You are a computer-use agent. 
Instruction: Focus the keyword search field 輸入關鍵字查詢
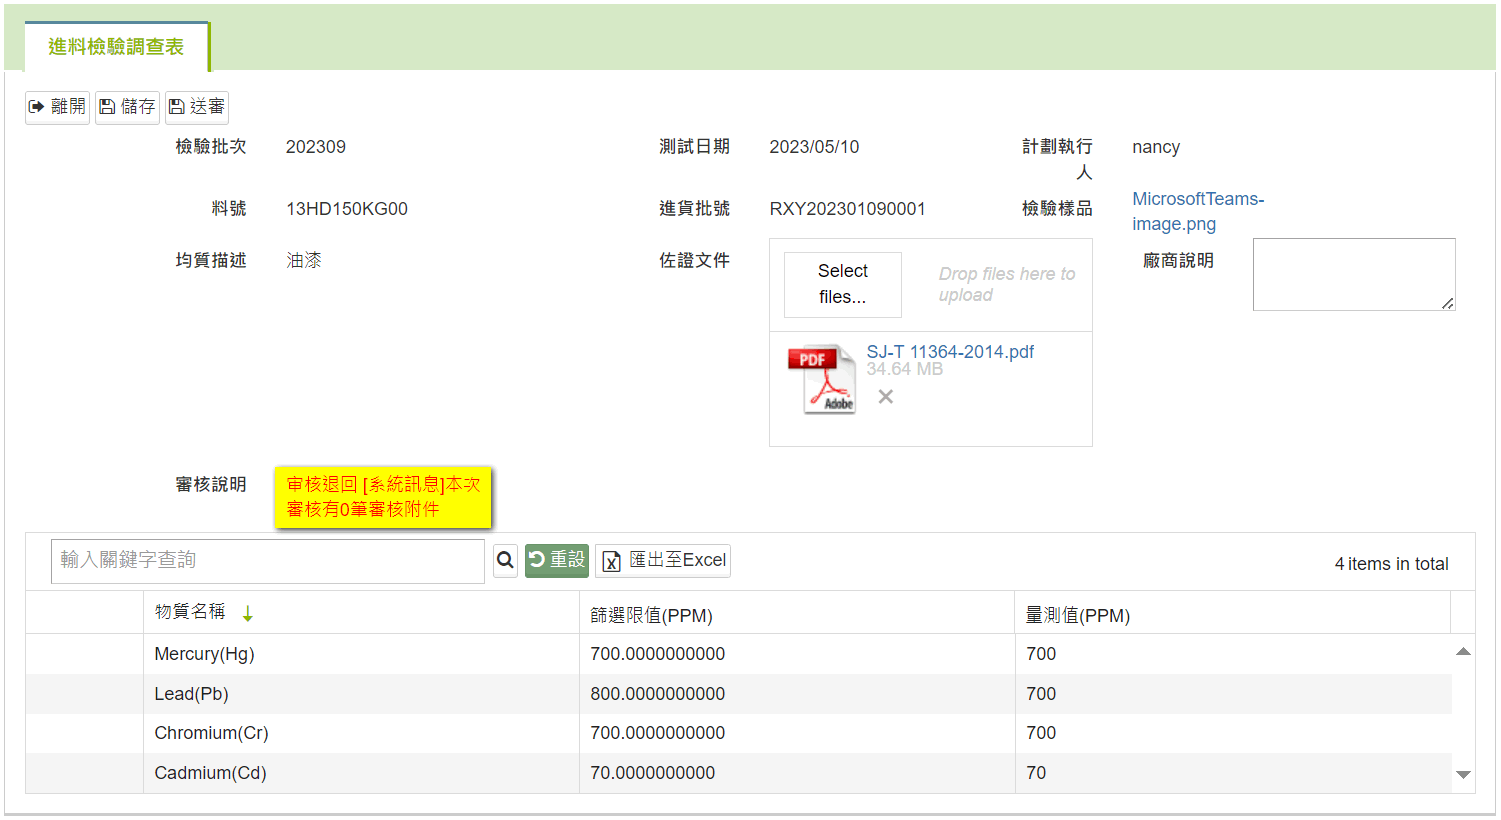[268, 561]
